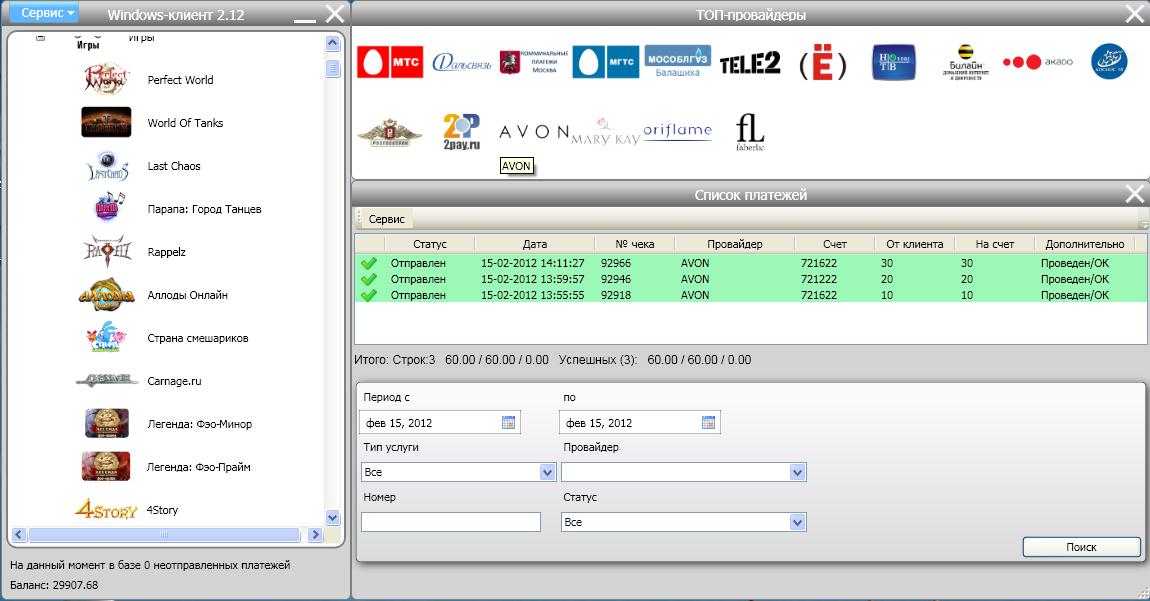Click the Аллоды Онлайн game icon
Image resolution: width=1150 pixels, height=601 pixels.
click(x=107, y=295)
